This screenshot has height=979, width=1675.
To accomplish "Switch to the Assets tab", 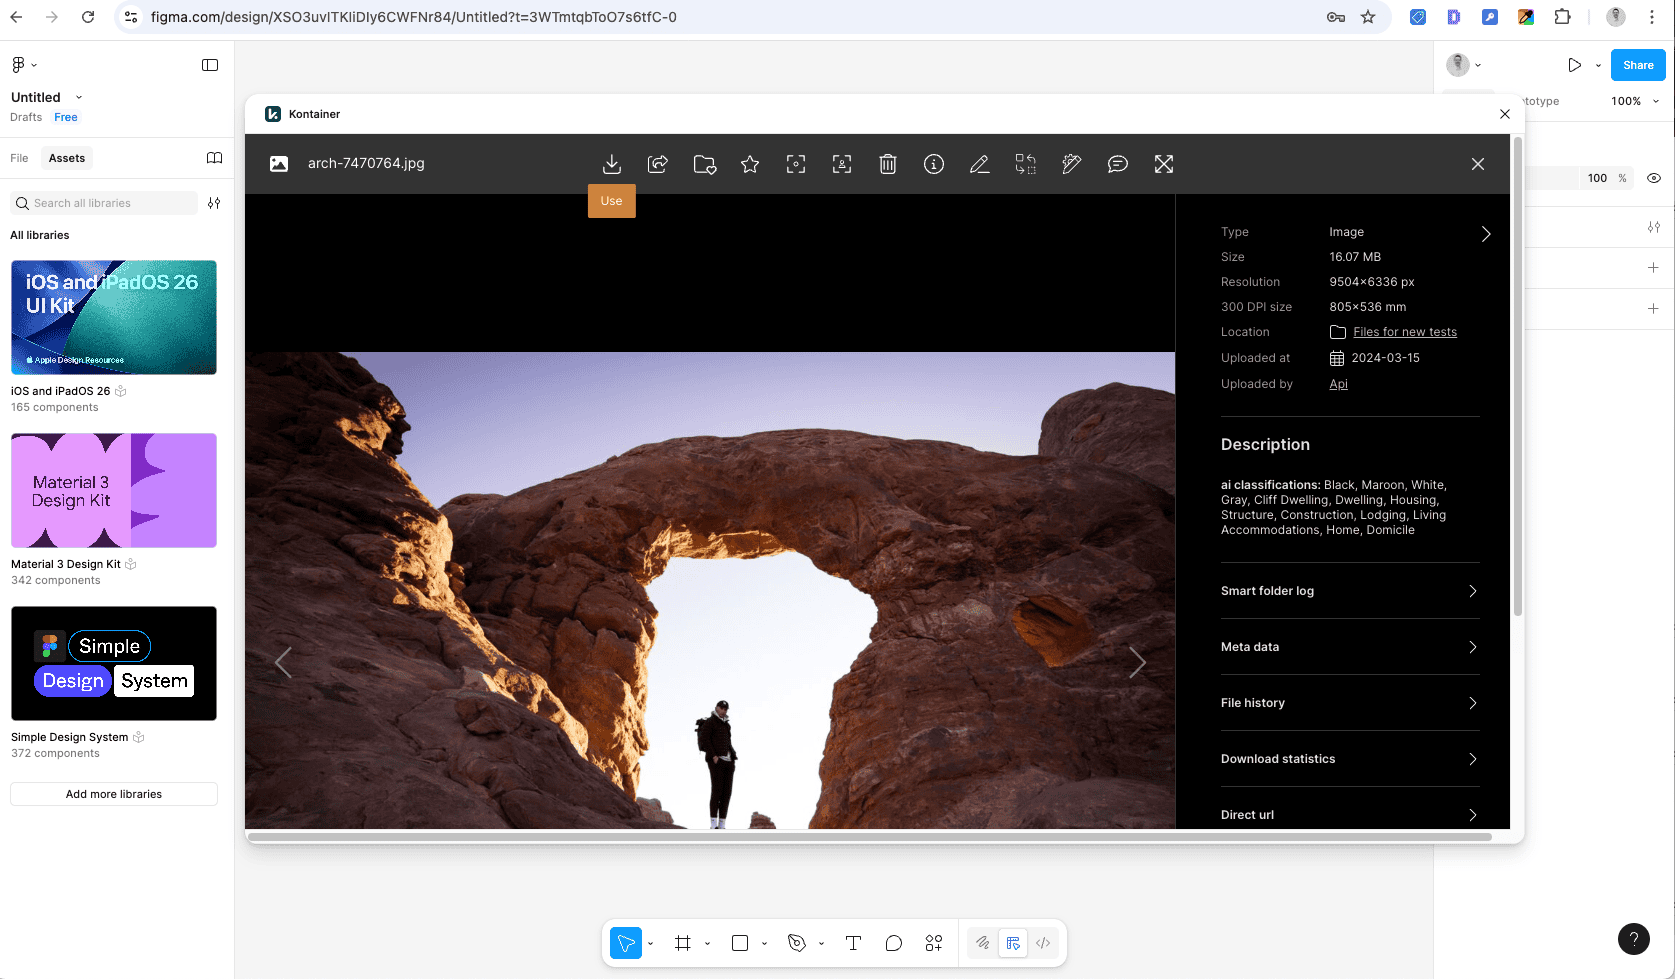I will (x=66, y=157).
